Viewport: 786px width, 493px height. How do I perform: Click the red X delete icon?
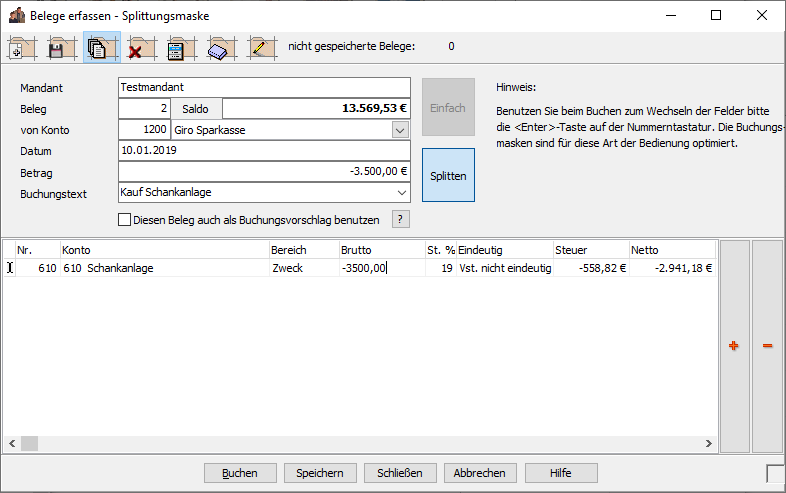tap(141, 48)
